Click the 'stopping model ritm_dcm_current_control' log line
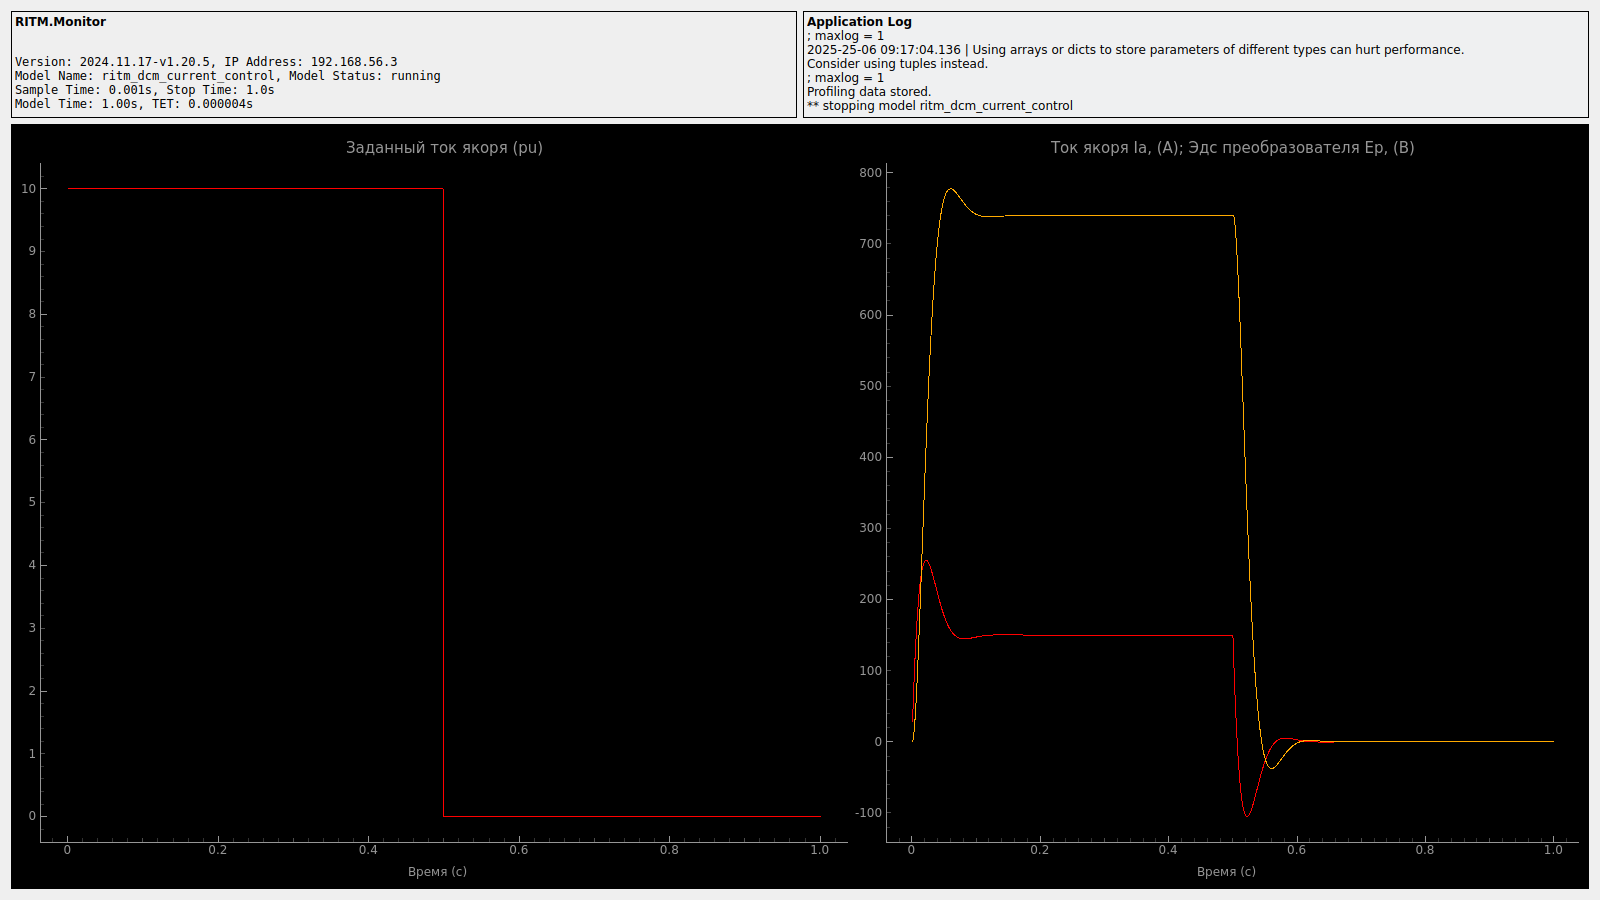The width and height of the screenshot is (1600, 900). tap(940, 106)
